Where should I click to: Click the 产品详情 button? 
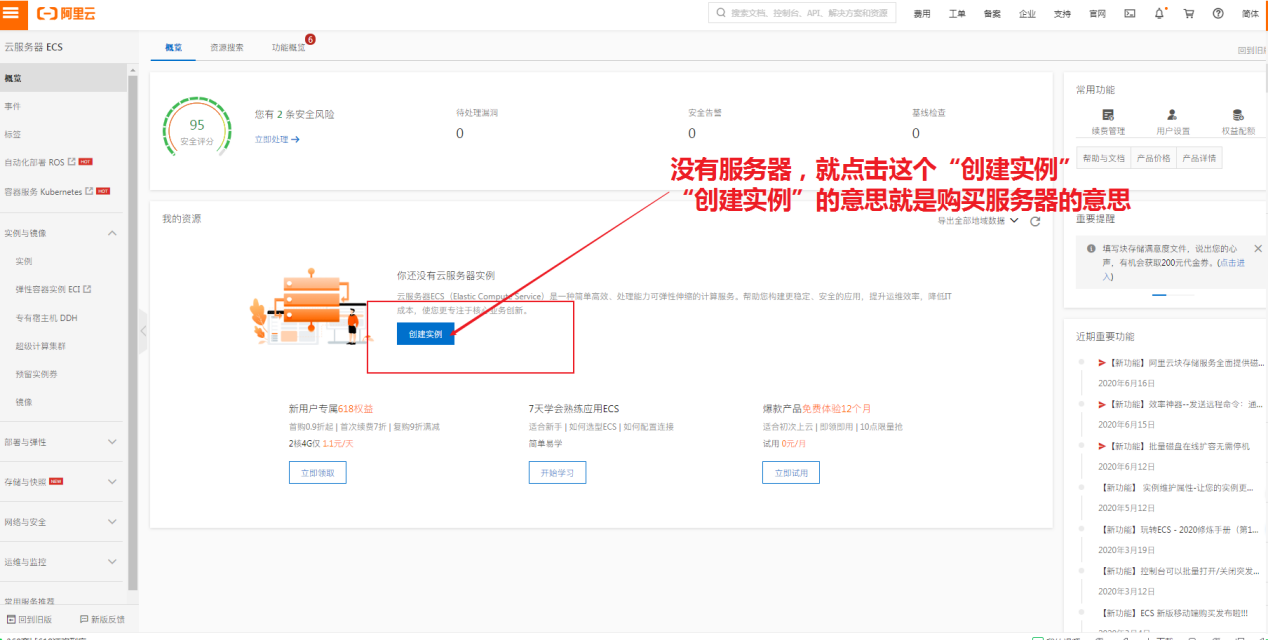click(1199, 158)
